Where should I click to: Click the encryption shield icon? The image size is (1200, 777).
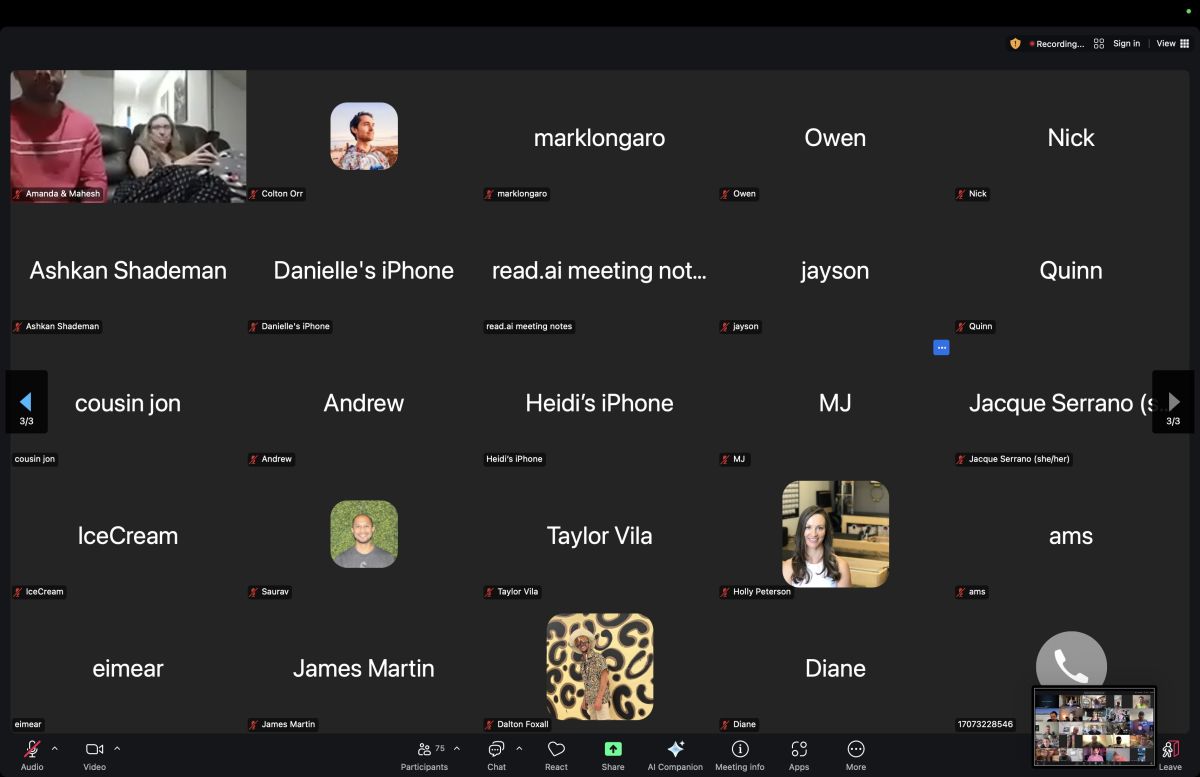pyautogui.click(x=1015, y=44)
